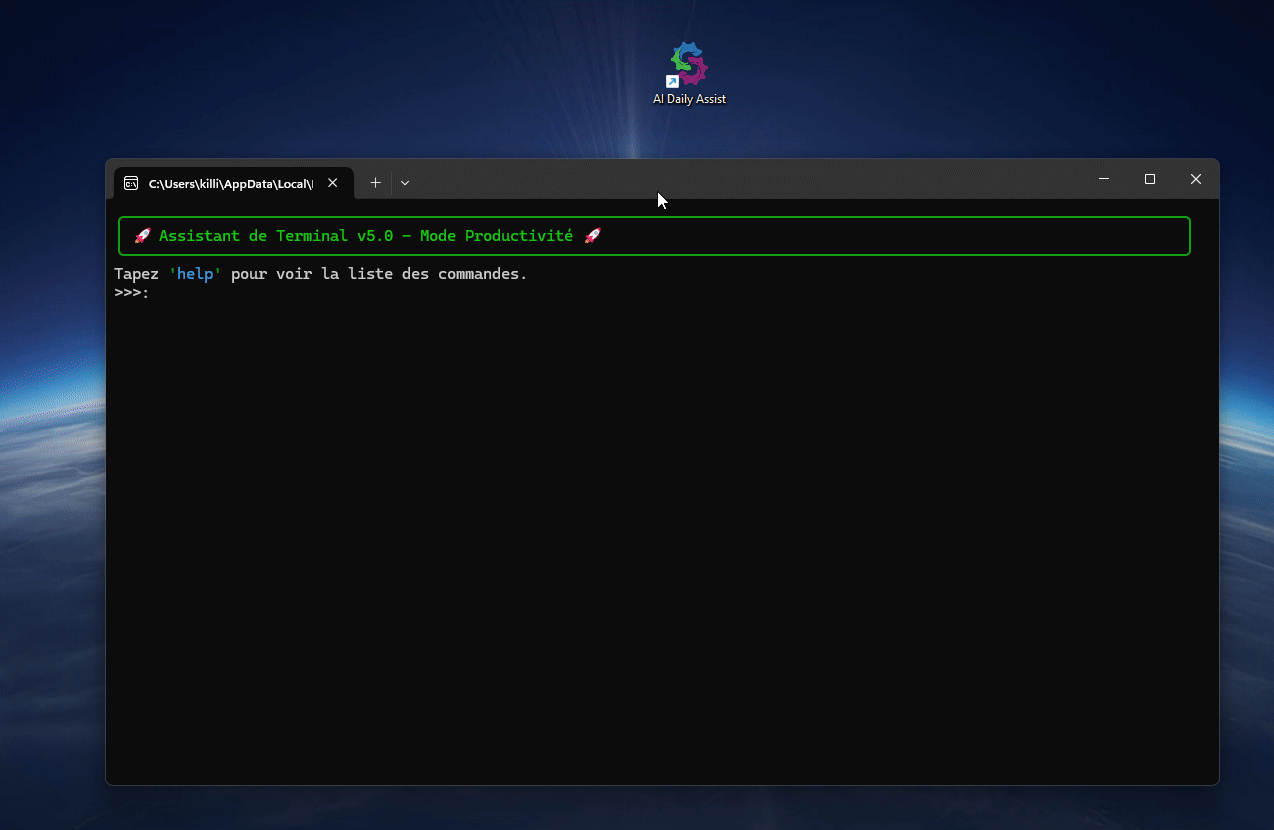Minimize the terminal window

click(1104, 179)
